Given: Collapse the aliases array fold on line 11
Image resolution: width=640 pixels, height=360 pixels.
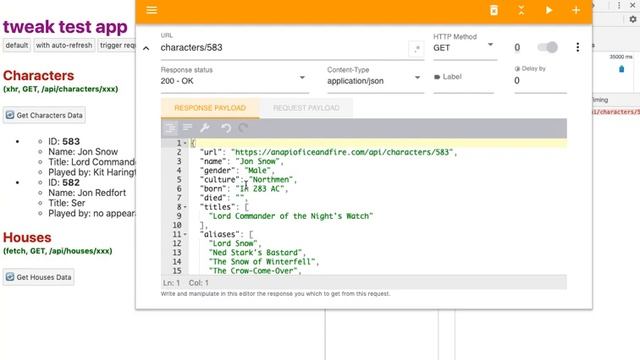Looking at the screenshot, I should (x=185, y=234).
